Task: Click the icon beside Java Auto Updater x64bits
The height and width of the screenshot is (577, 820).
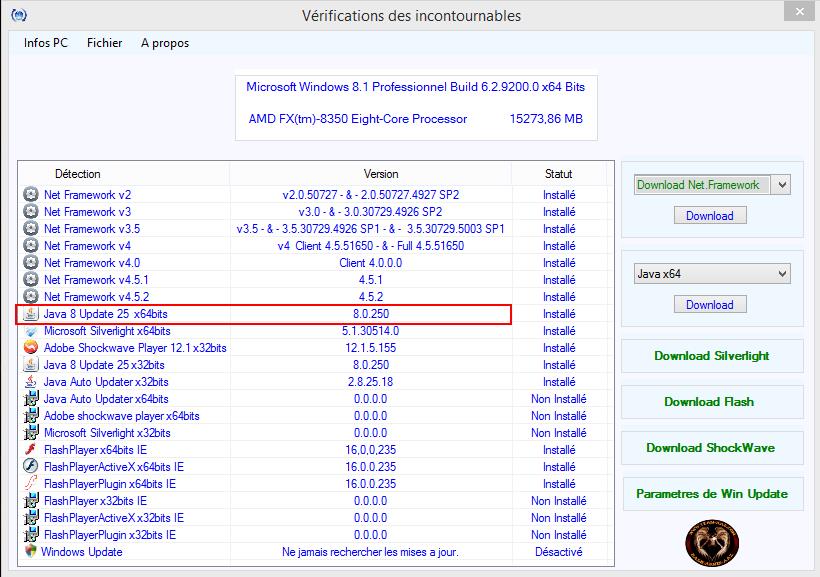Action: tap(31, 399)
